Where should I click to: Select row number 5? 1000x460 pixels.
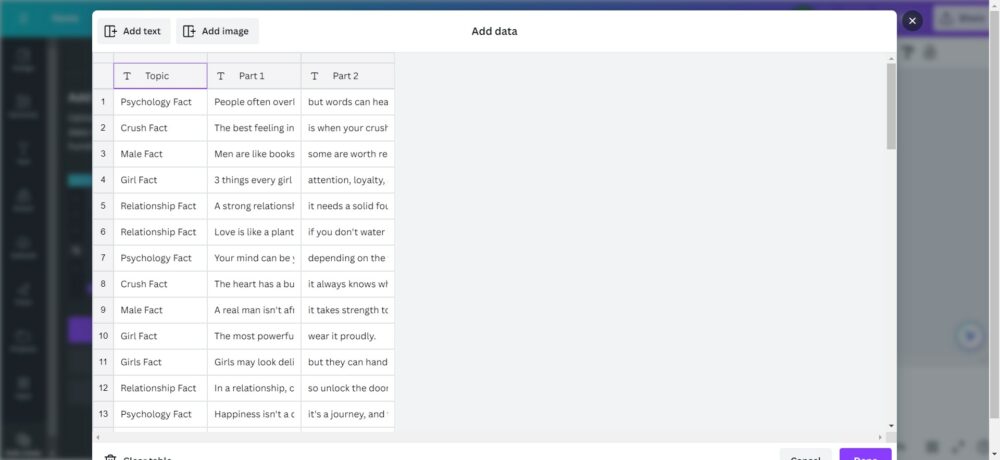coord(103,206)
